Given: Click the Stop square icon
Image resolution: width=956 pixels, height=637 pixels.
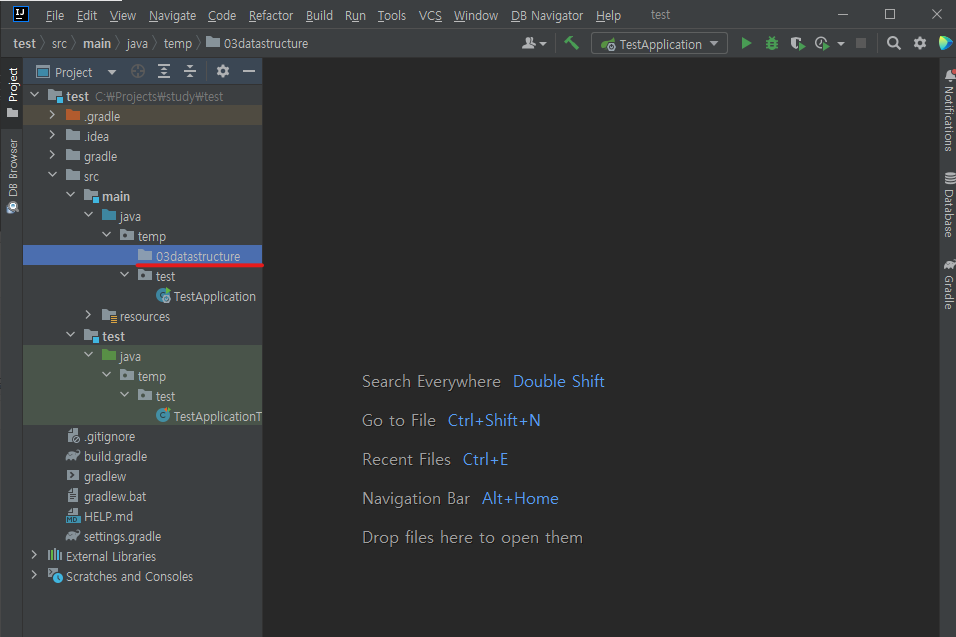Looking at the screenshot, I should coord(861,43).
